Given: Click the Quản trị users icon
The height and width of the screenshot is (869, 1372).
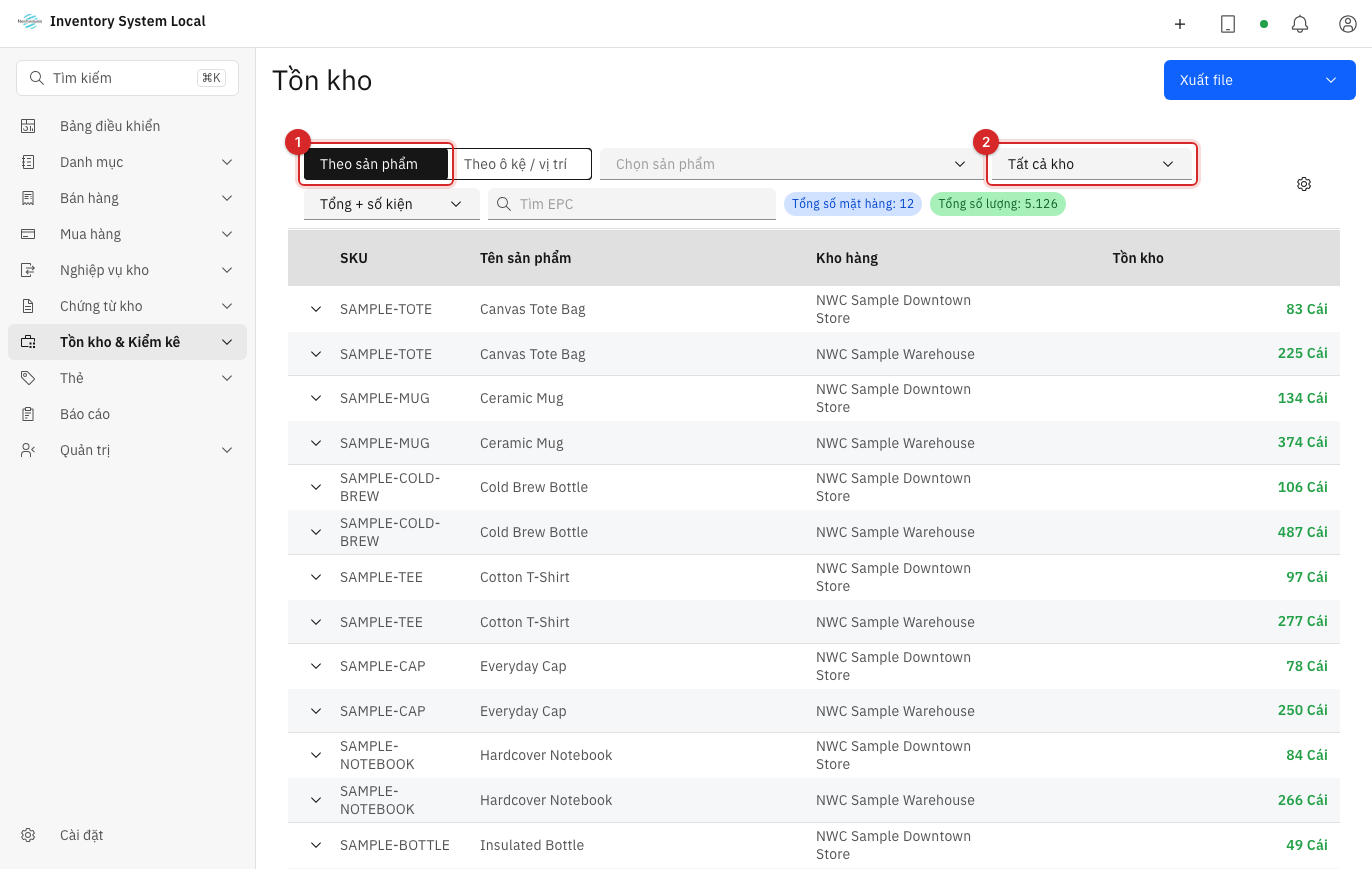Looking at the screenshot, I should click(x=28, y=450).
